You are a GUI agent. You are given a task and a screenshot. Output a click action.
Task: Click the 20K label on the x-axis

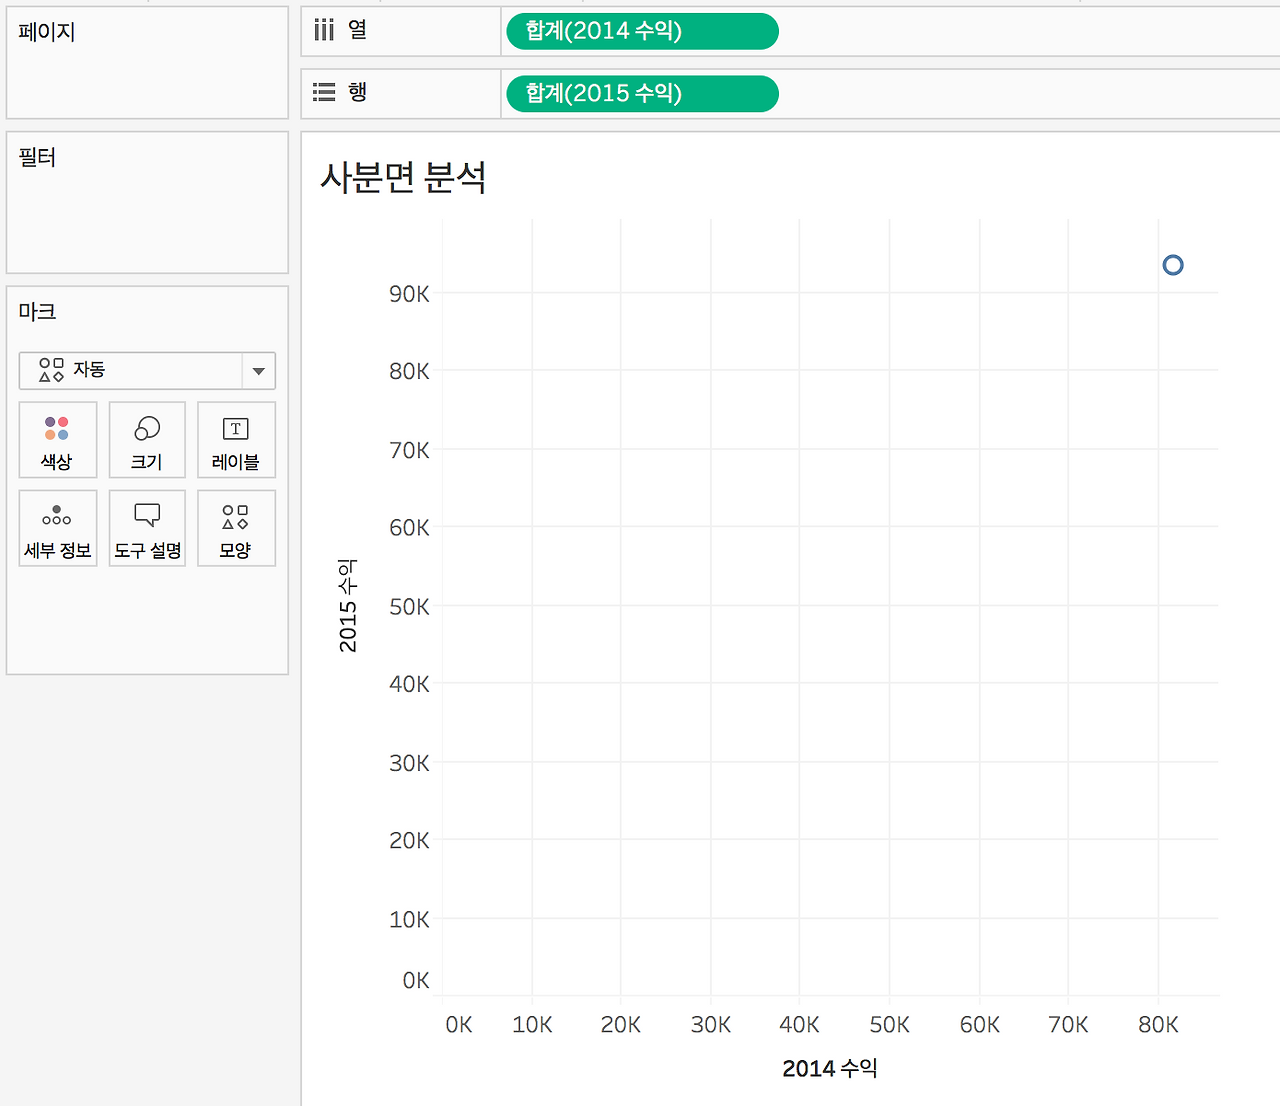coord(621,1024)
